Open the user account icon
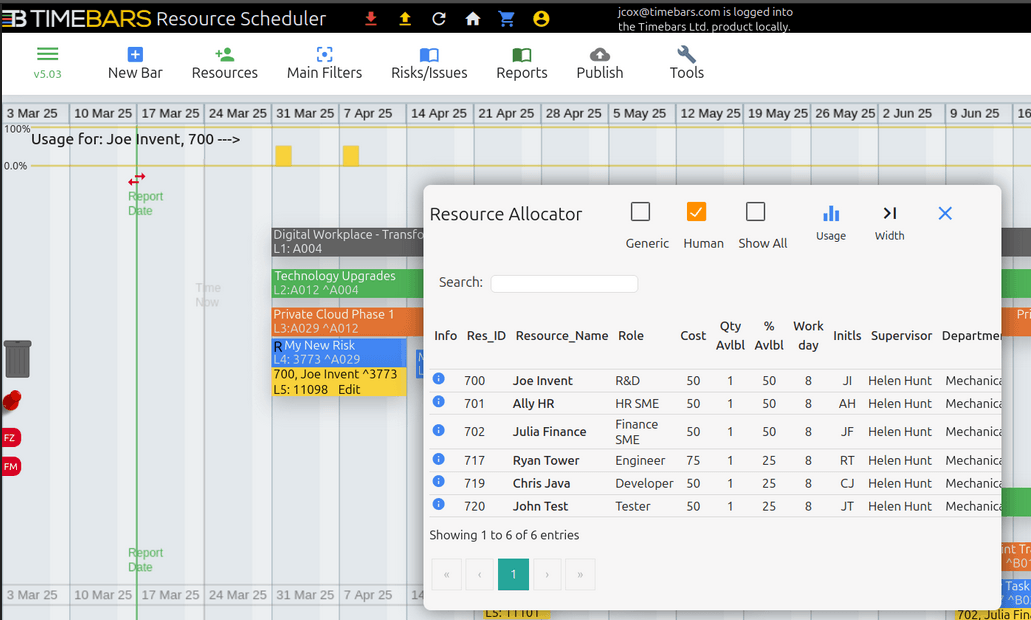1031x620 pixels. (x=541, y=18)
